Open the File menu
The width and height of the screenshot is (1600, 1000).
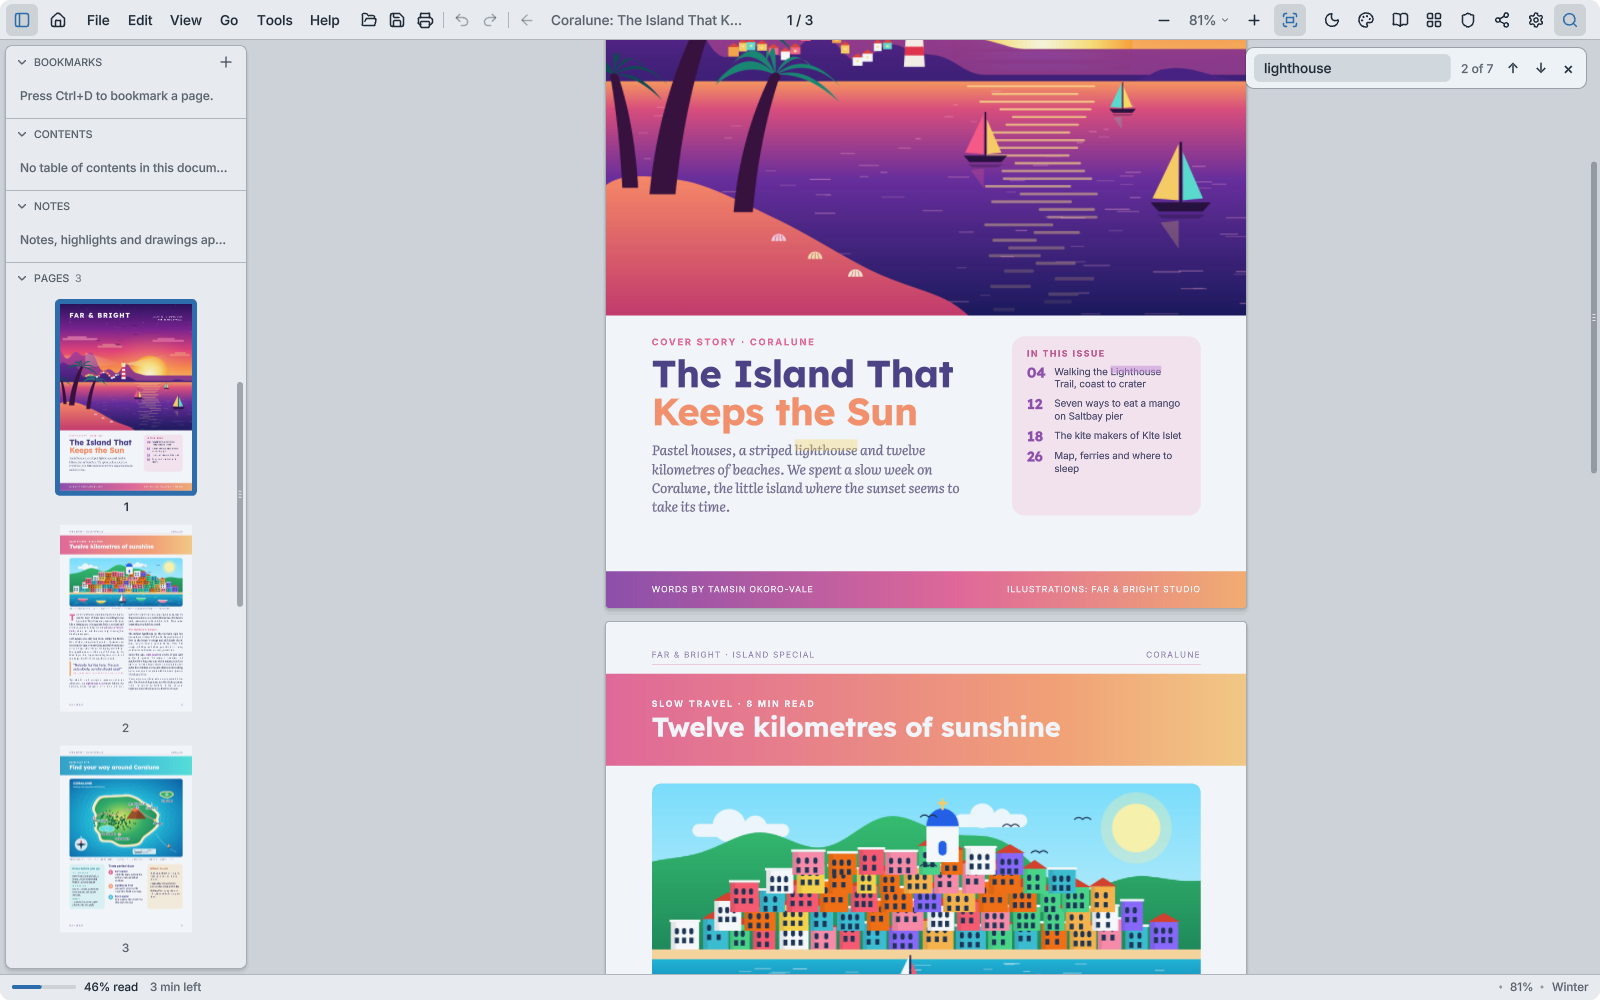coord(98,20)
